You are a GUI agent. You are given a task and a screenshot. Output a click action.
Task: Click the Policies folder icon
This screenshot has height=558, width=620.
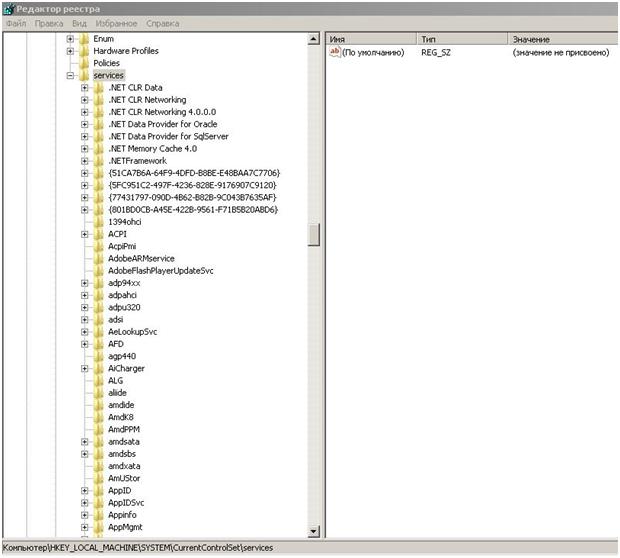85,63
